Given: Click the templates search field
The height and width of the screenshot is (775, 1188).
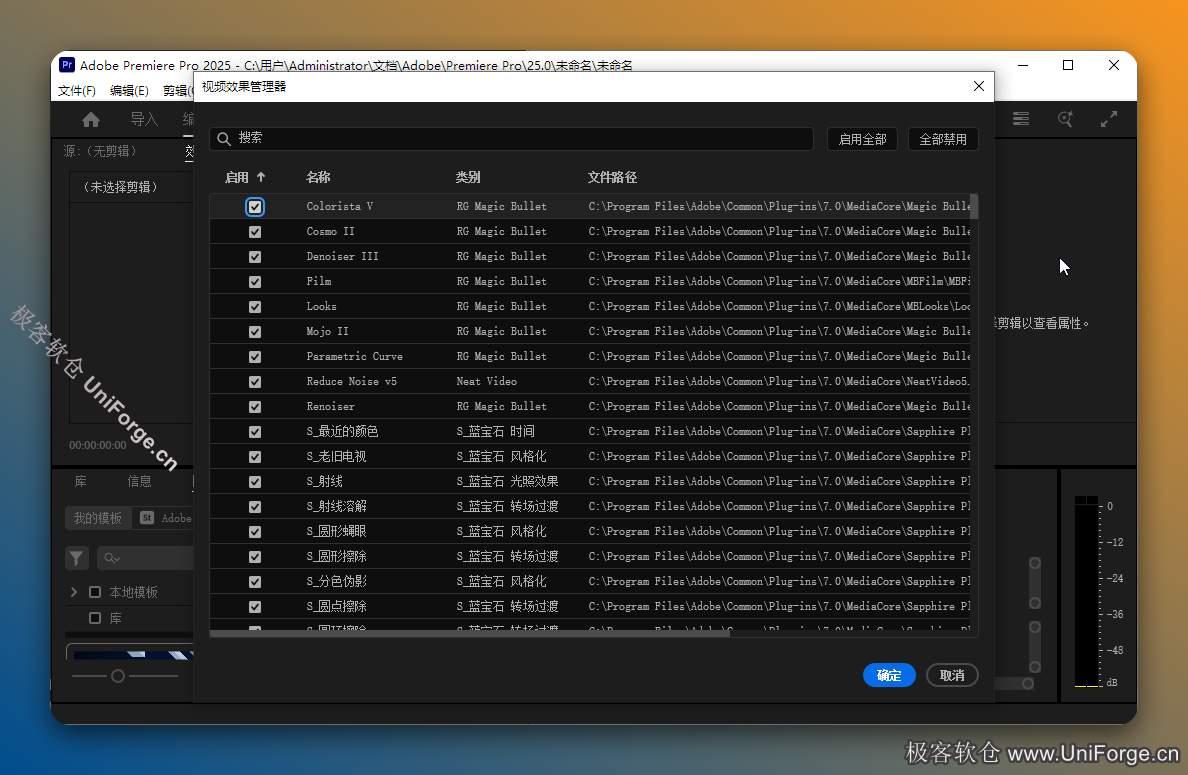Looking at the screenshot, I should point(145,558).
